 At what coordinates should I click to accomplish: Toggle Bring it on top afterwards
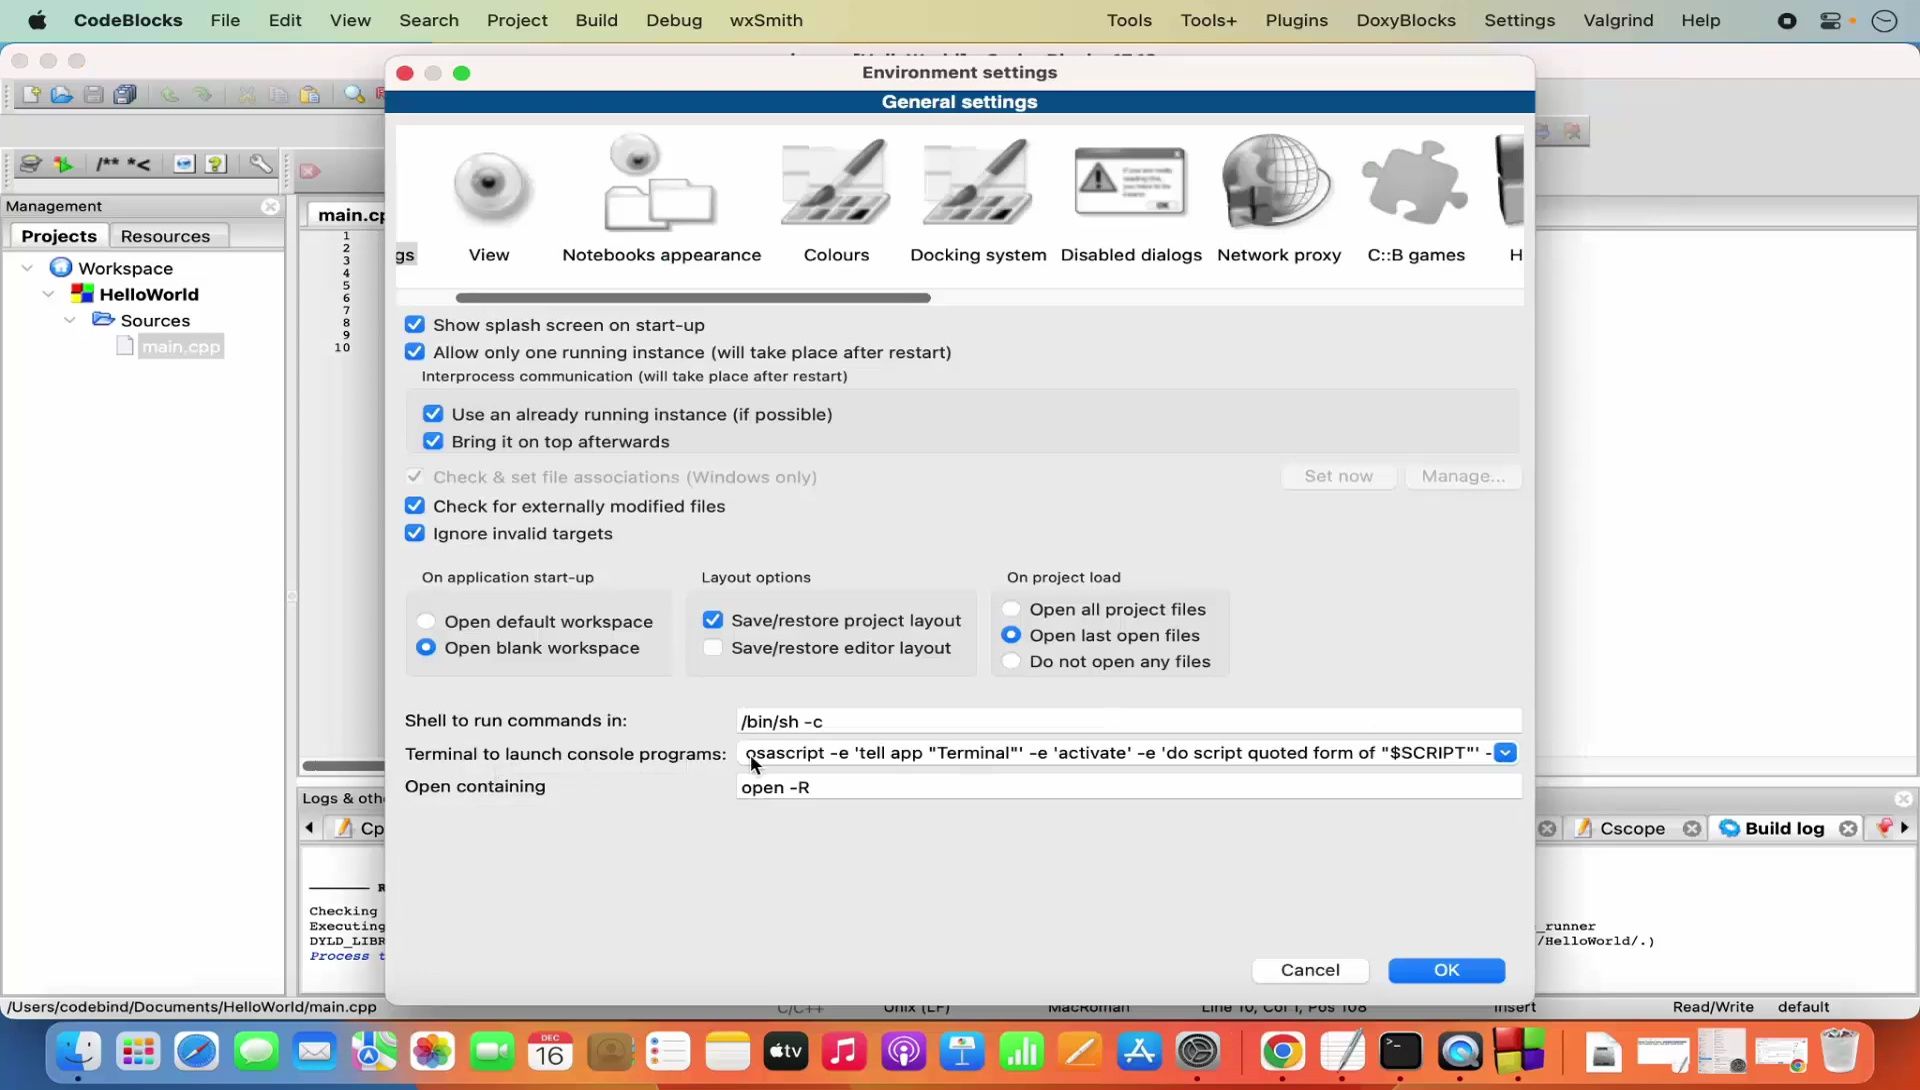click(433, 441)
